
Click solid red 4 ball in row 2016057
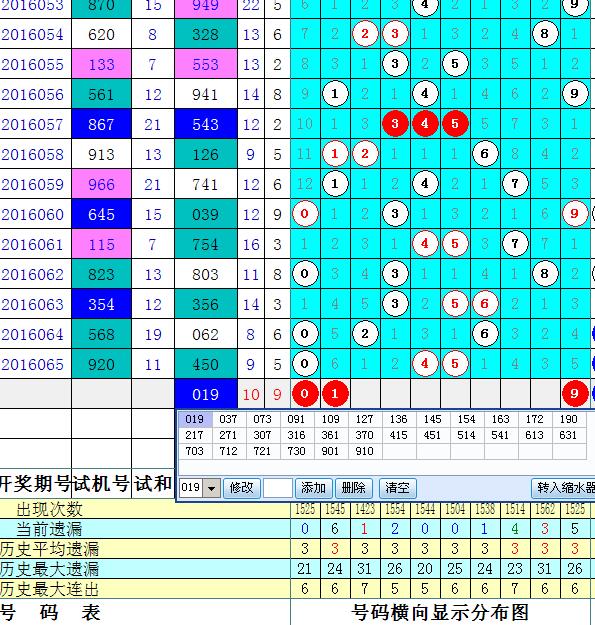425,124
